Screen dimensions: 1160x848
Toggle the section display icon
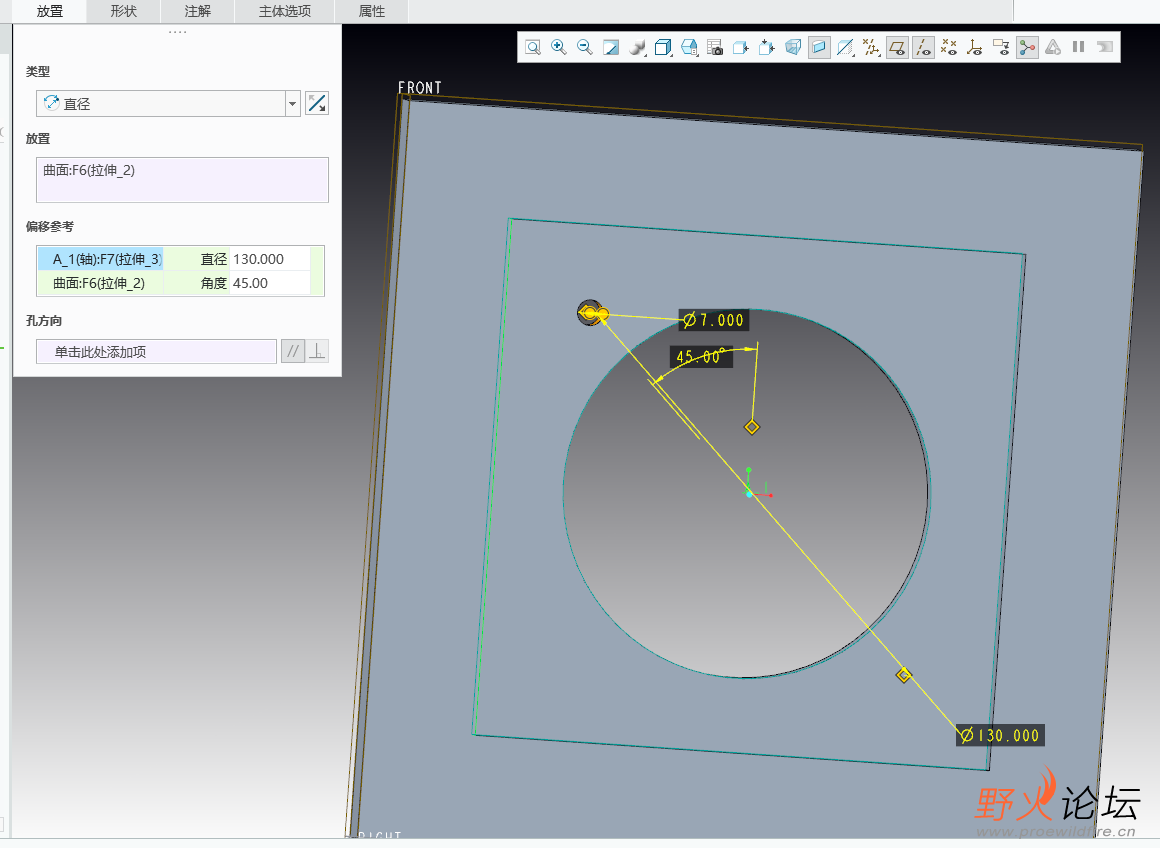(x=819, y=47)
